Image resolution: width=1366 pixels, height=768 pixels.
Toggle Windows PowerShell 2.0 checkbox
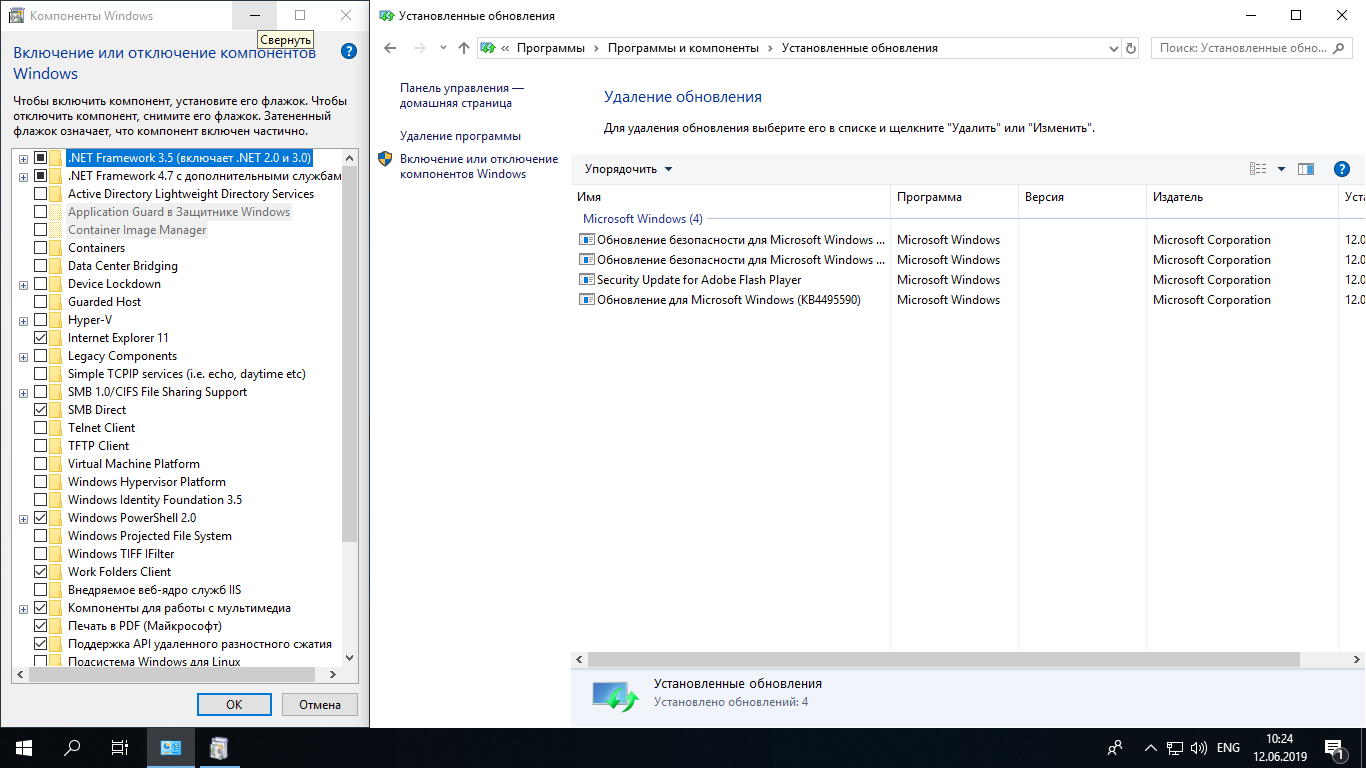pos(40,518)
